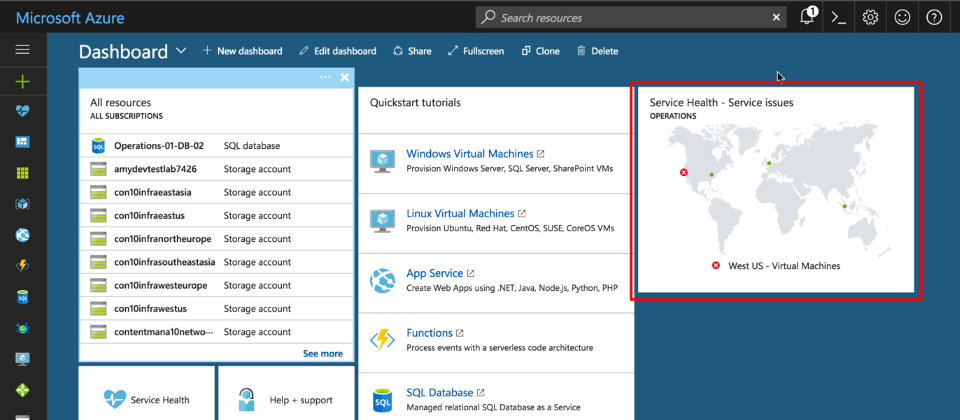Open notifications bell icon

(808, 17)
